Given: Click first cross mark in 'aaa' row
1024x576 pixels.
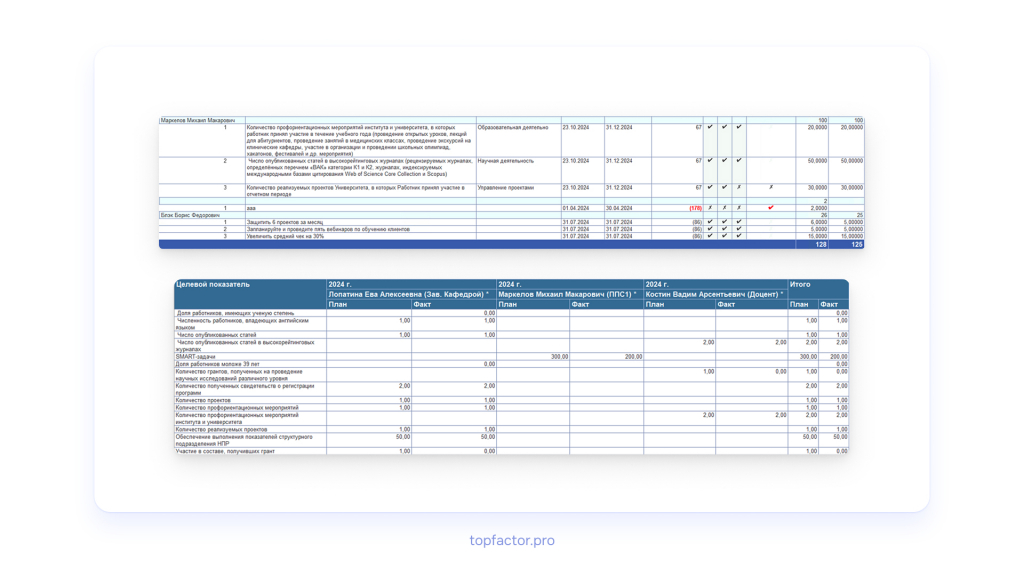Looking at the screenshot, I should click(x=710, y=208).
